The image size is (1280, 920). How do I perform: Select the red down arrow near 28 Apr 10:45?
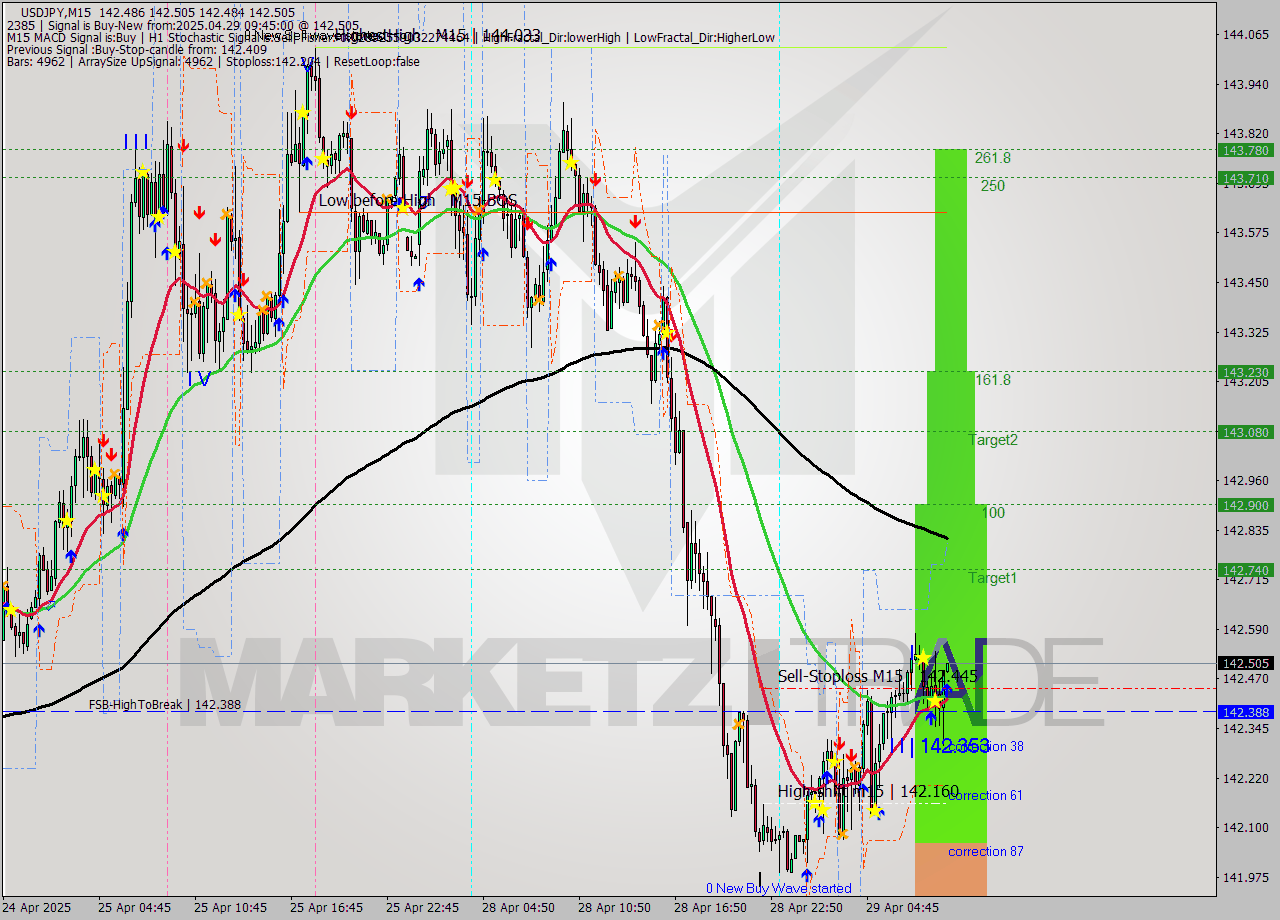tap(593, 181)
